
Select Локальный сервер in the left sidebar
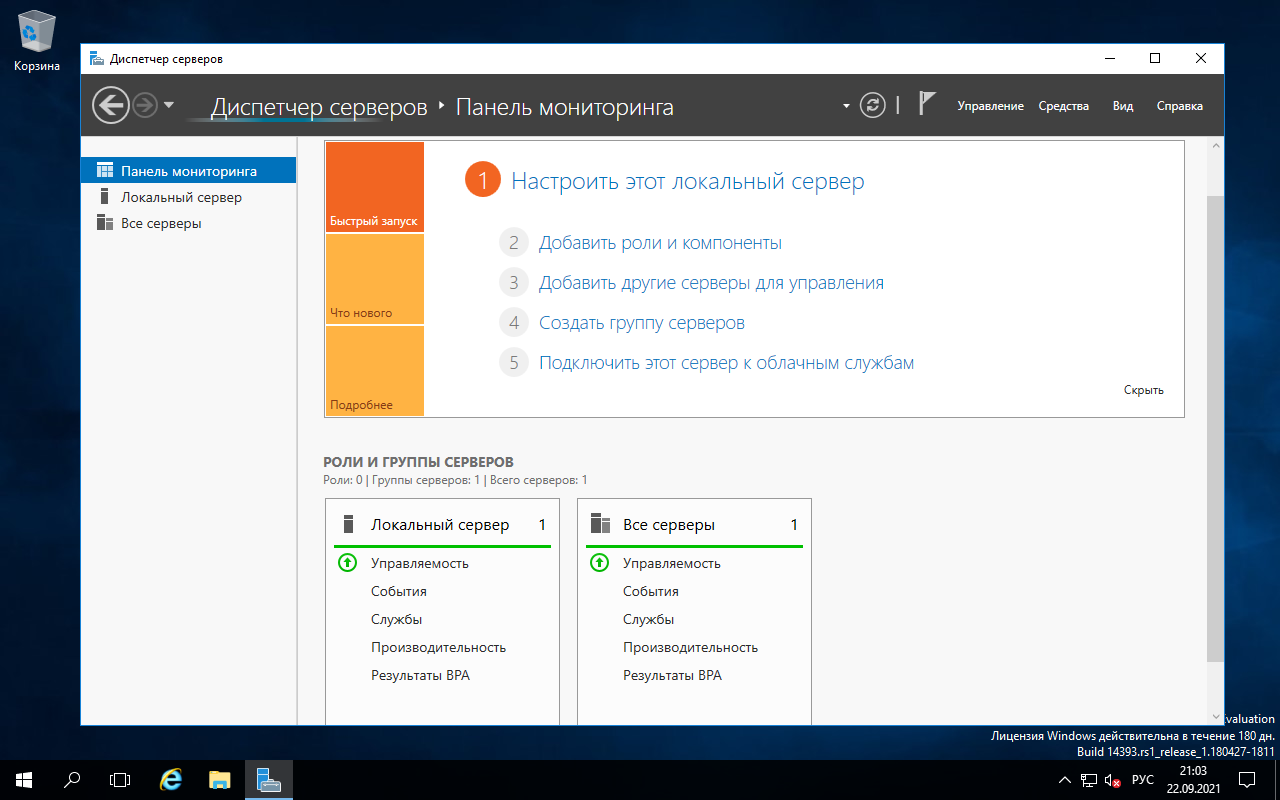click(189, 197)
